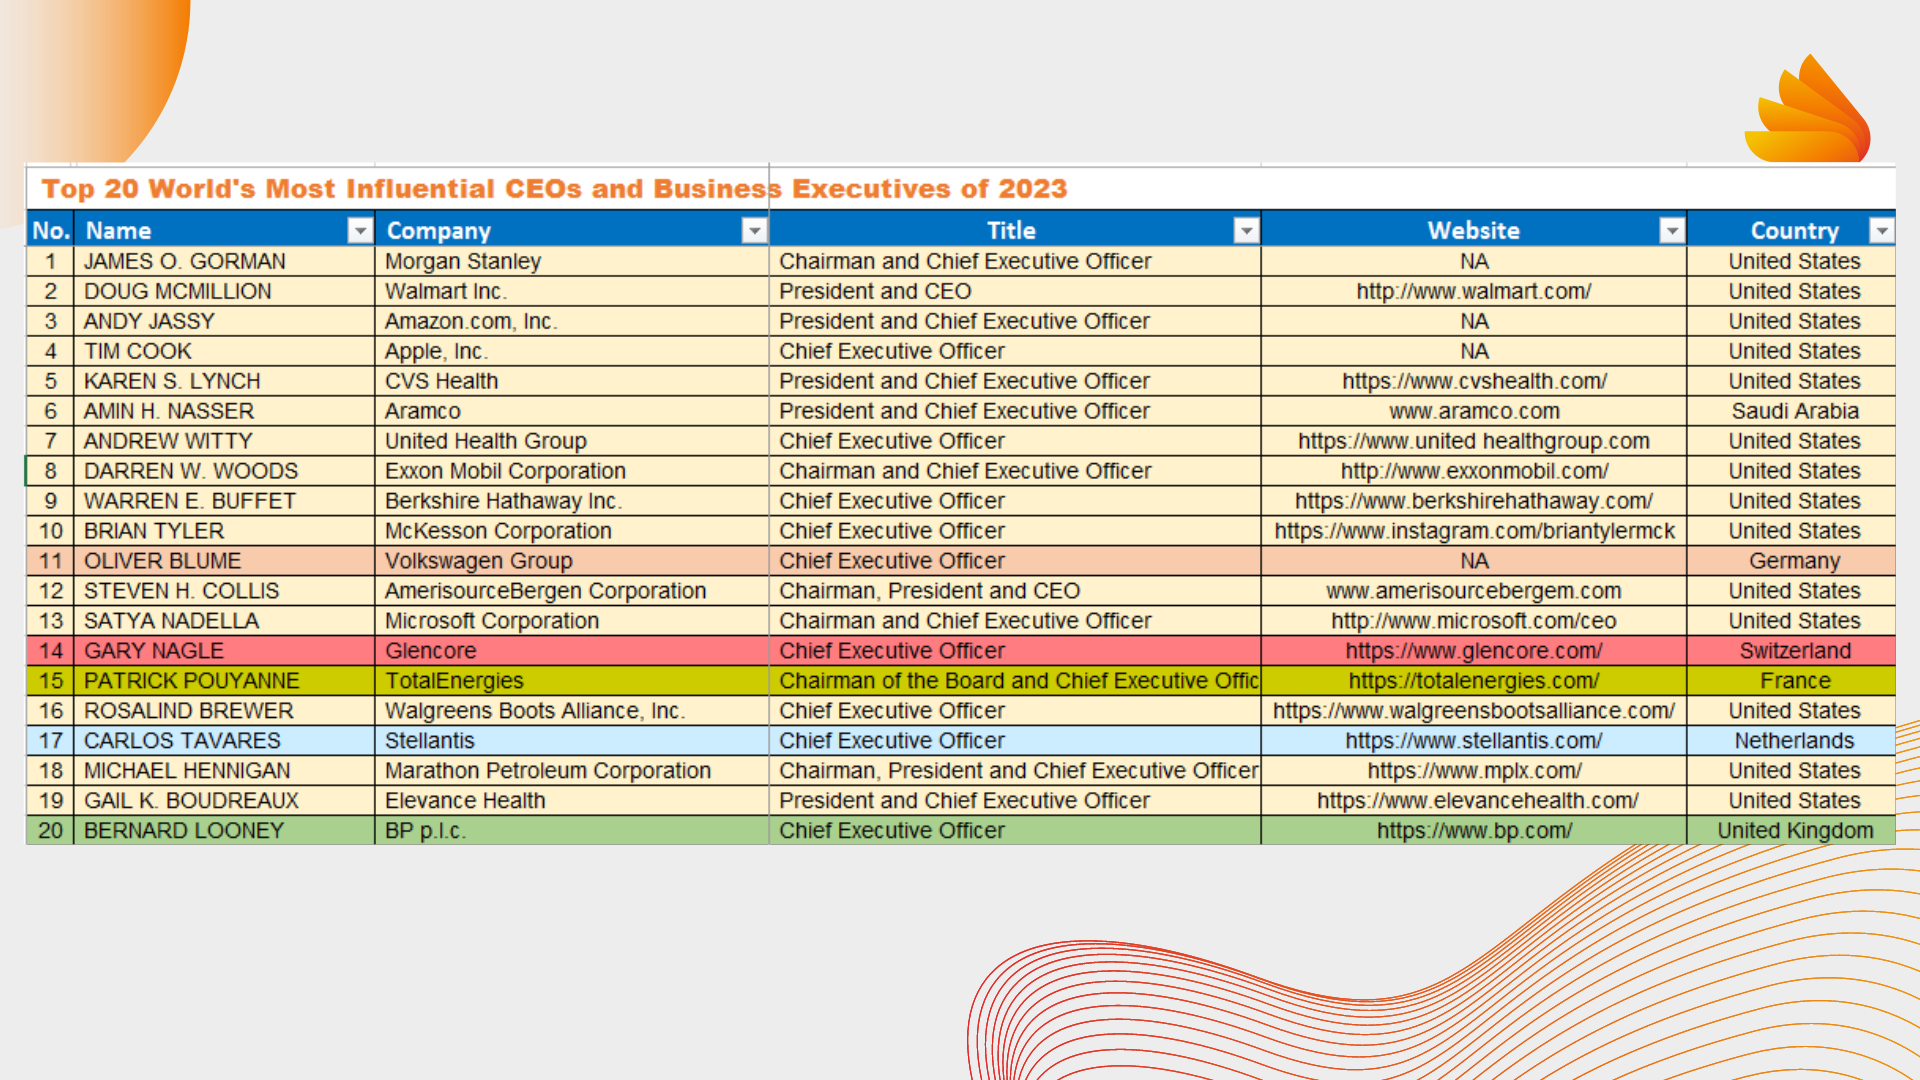
Task: Click the Top 20 CEOs title text
Action: (x=554, y=189)
